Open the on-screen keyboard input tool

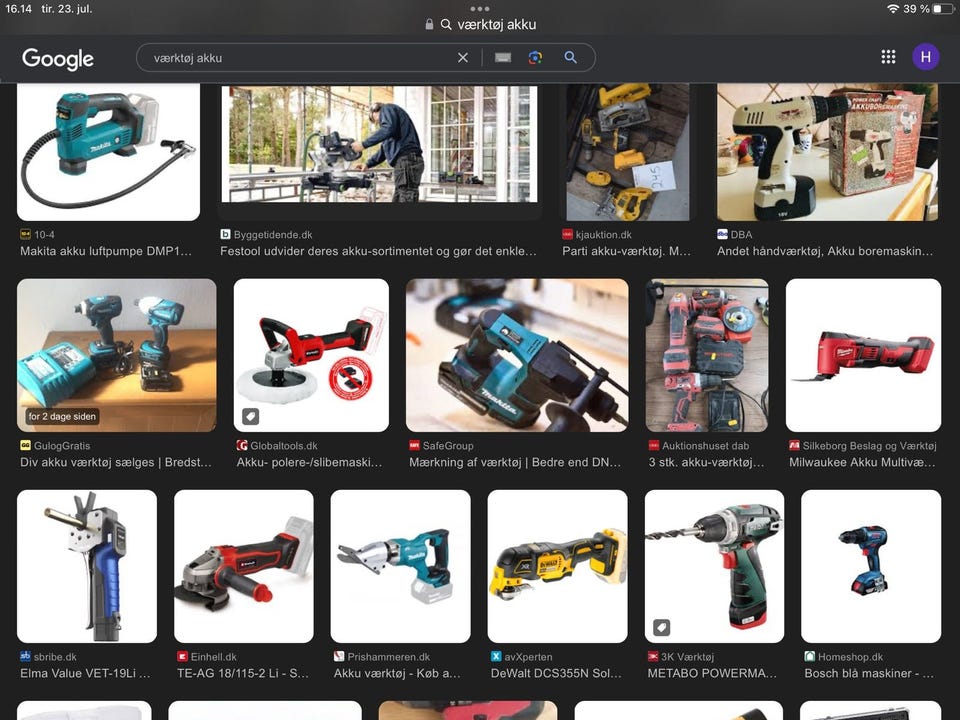(x=503, y=58)
